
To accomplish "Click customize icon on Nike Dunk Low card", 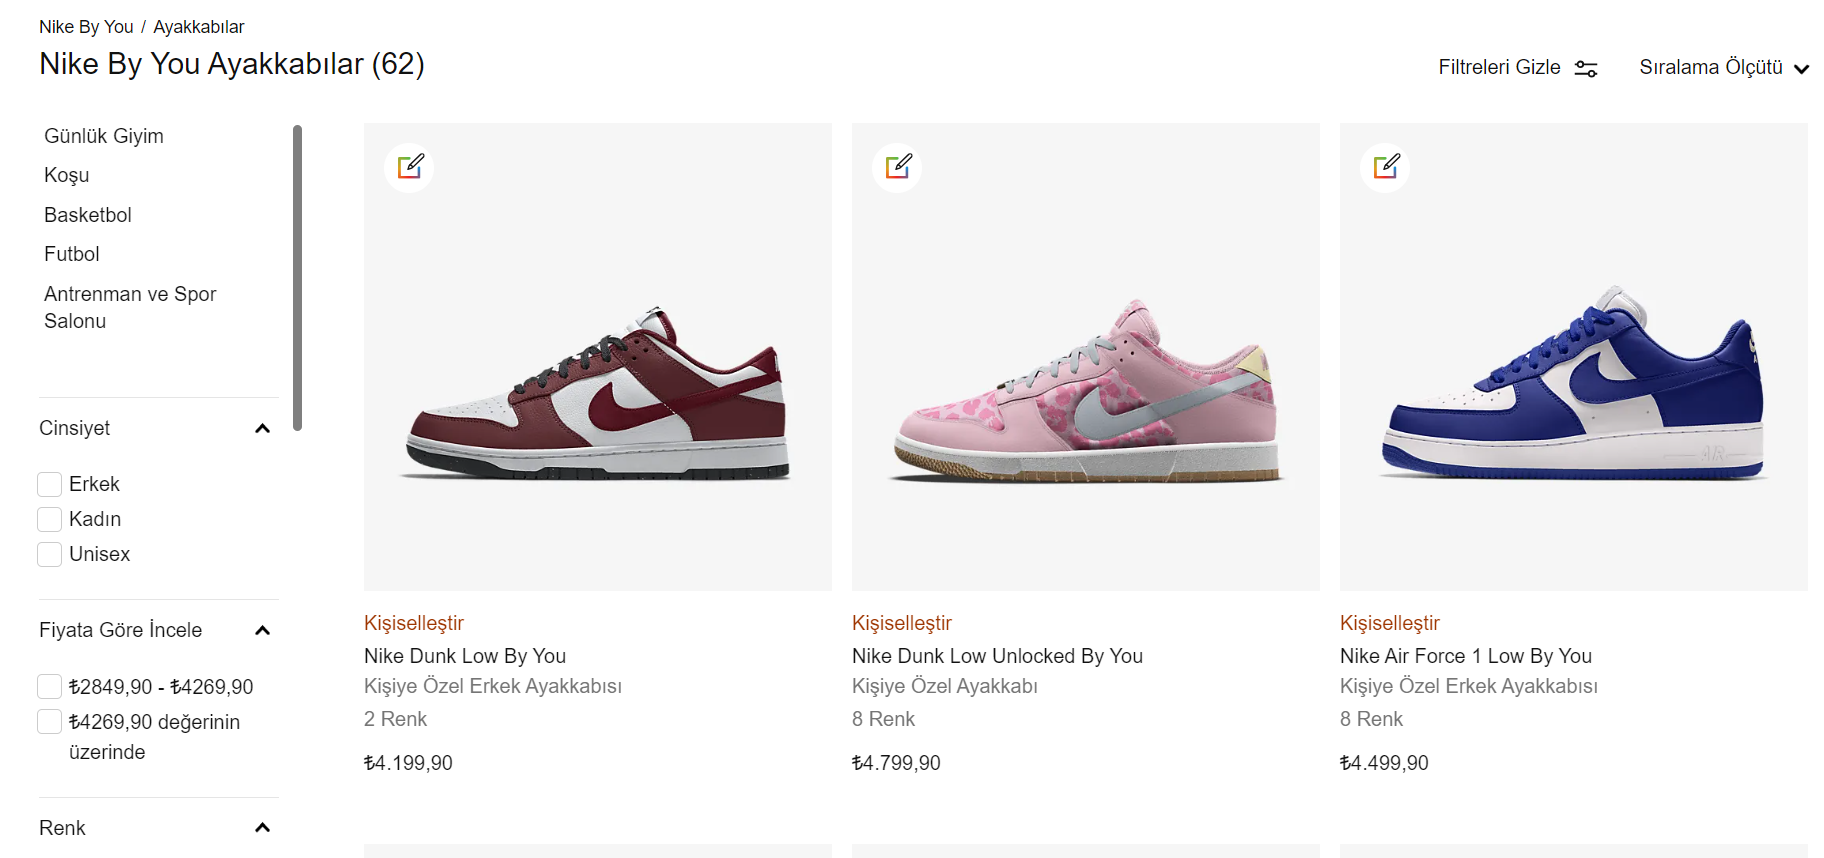I will pyautogui.click(x=409, y=167).
